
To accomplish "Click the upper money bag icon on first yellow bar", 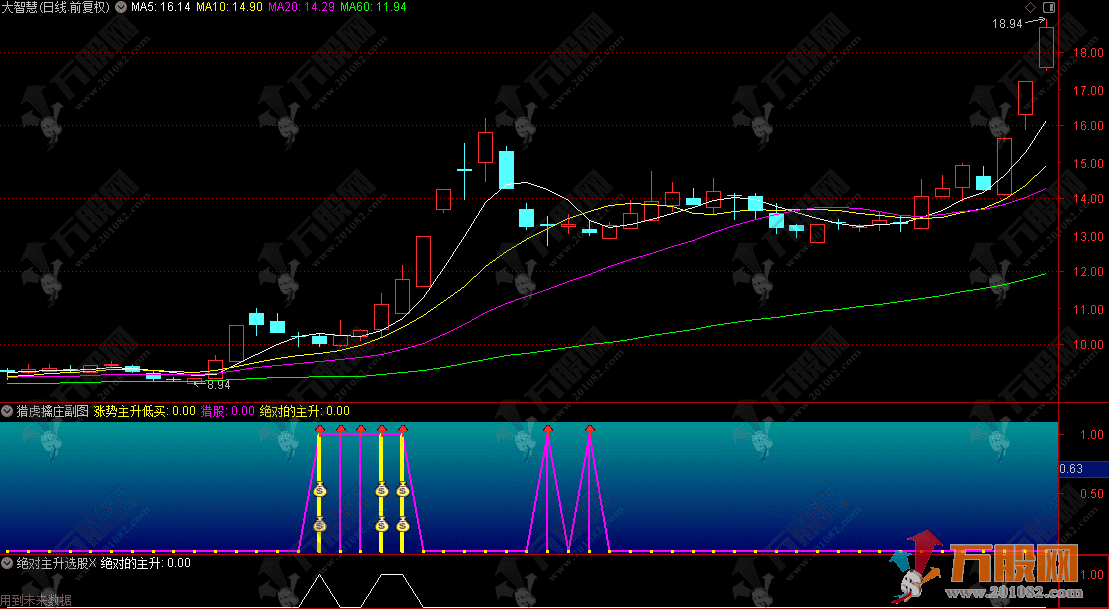I will 319,490.
